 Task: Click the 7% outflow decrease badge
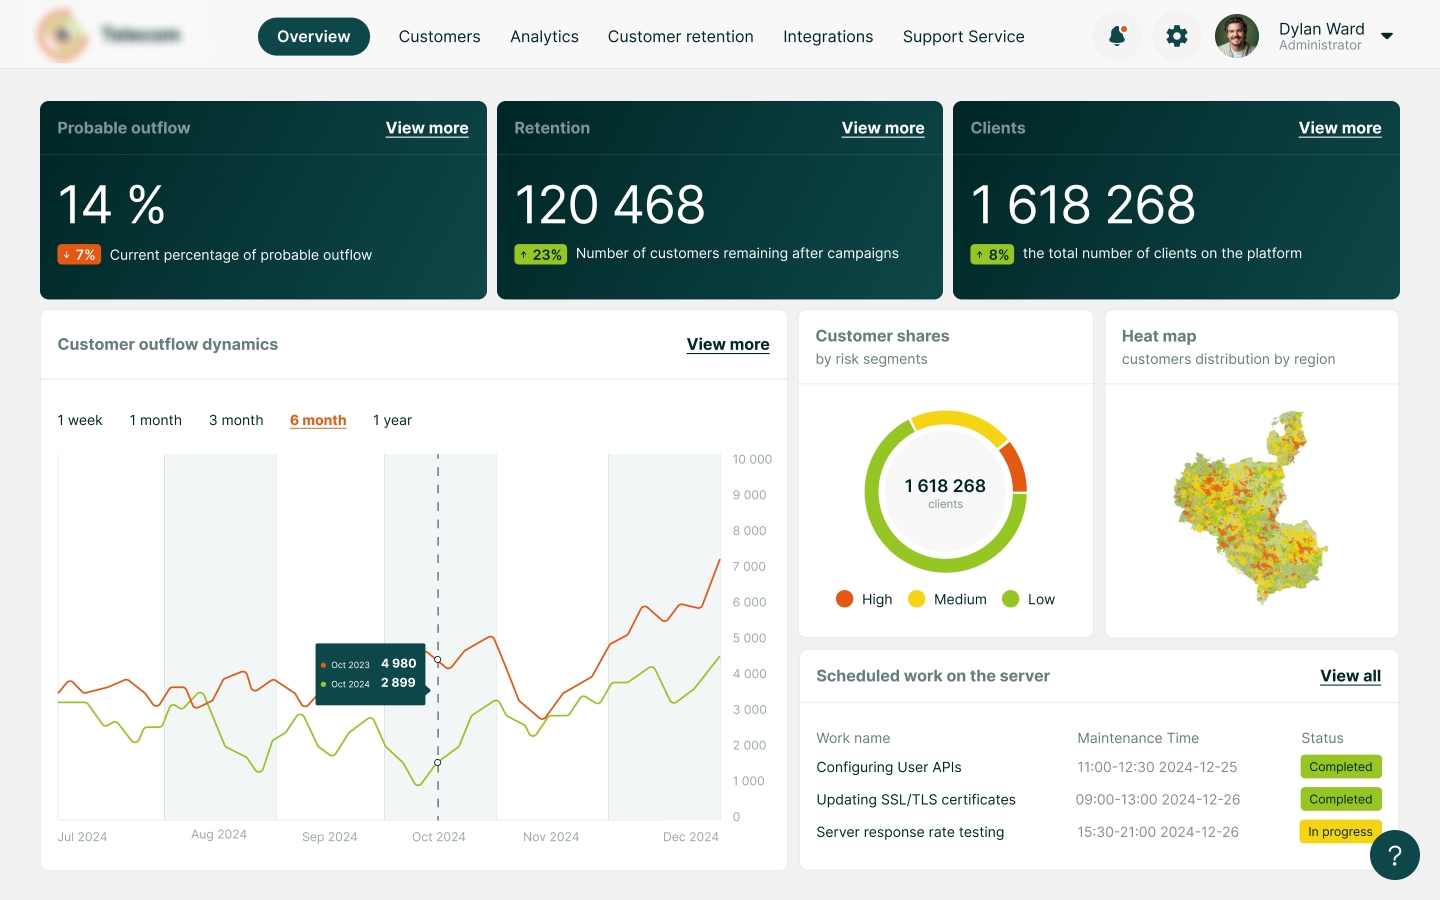(79, 255)
